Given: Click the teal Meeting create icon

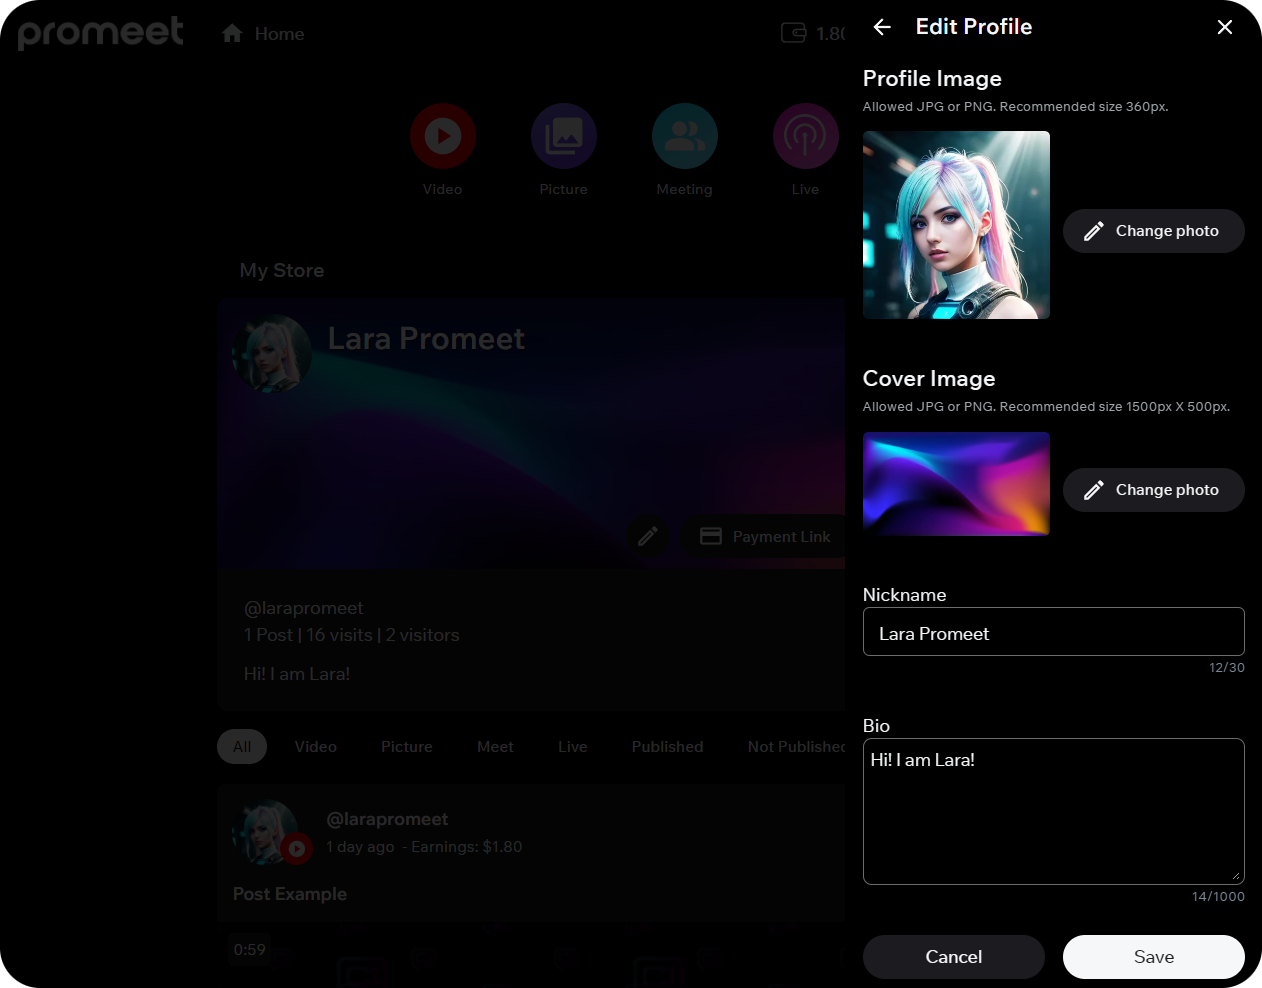Looking at the screenshot, I should point(684,136).
